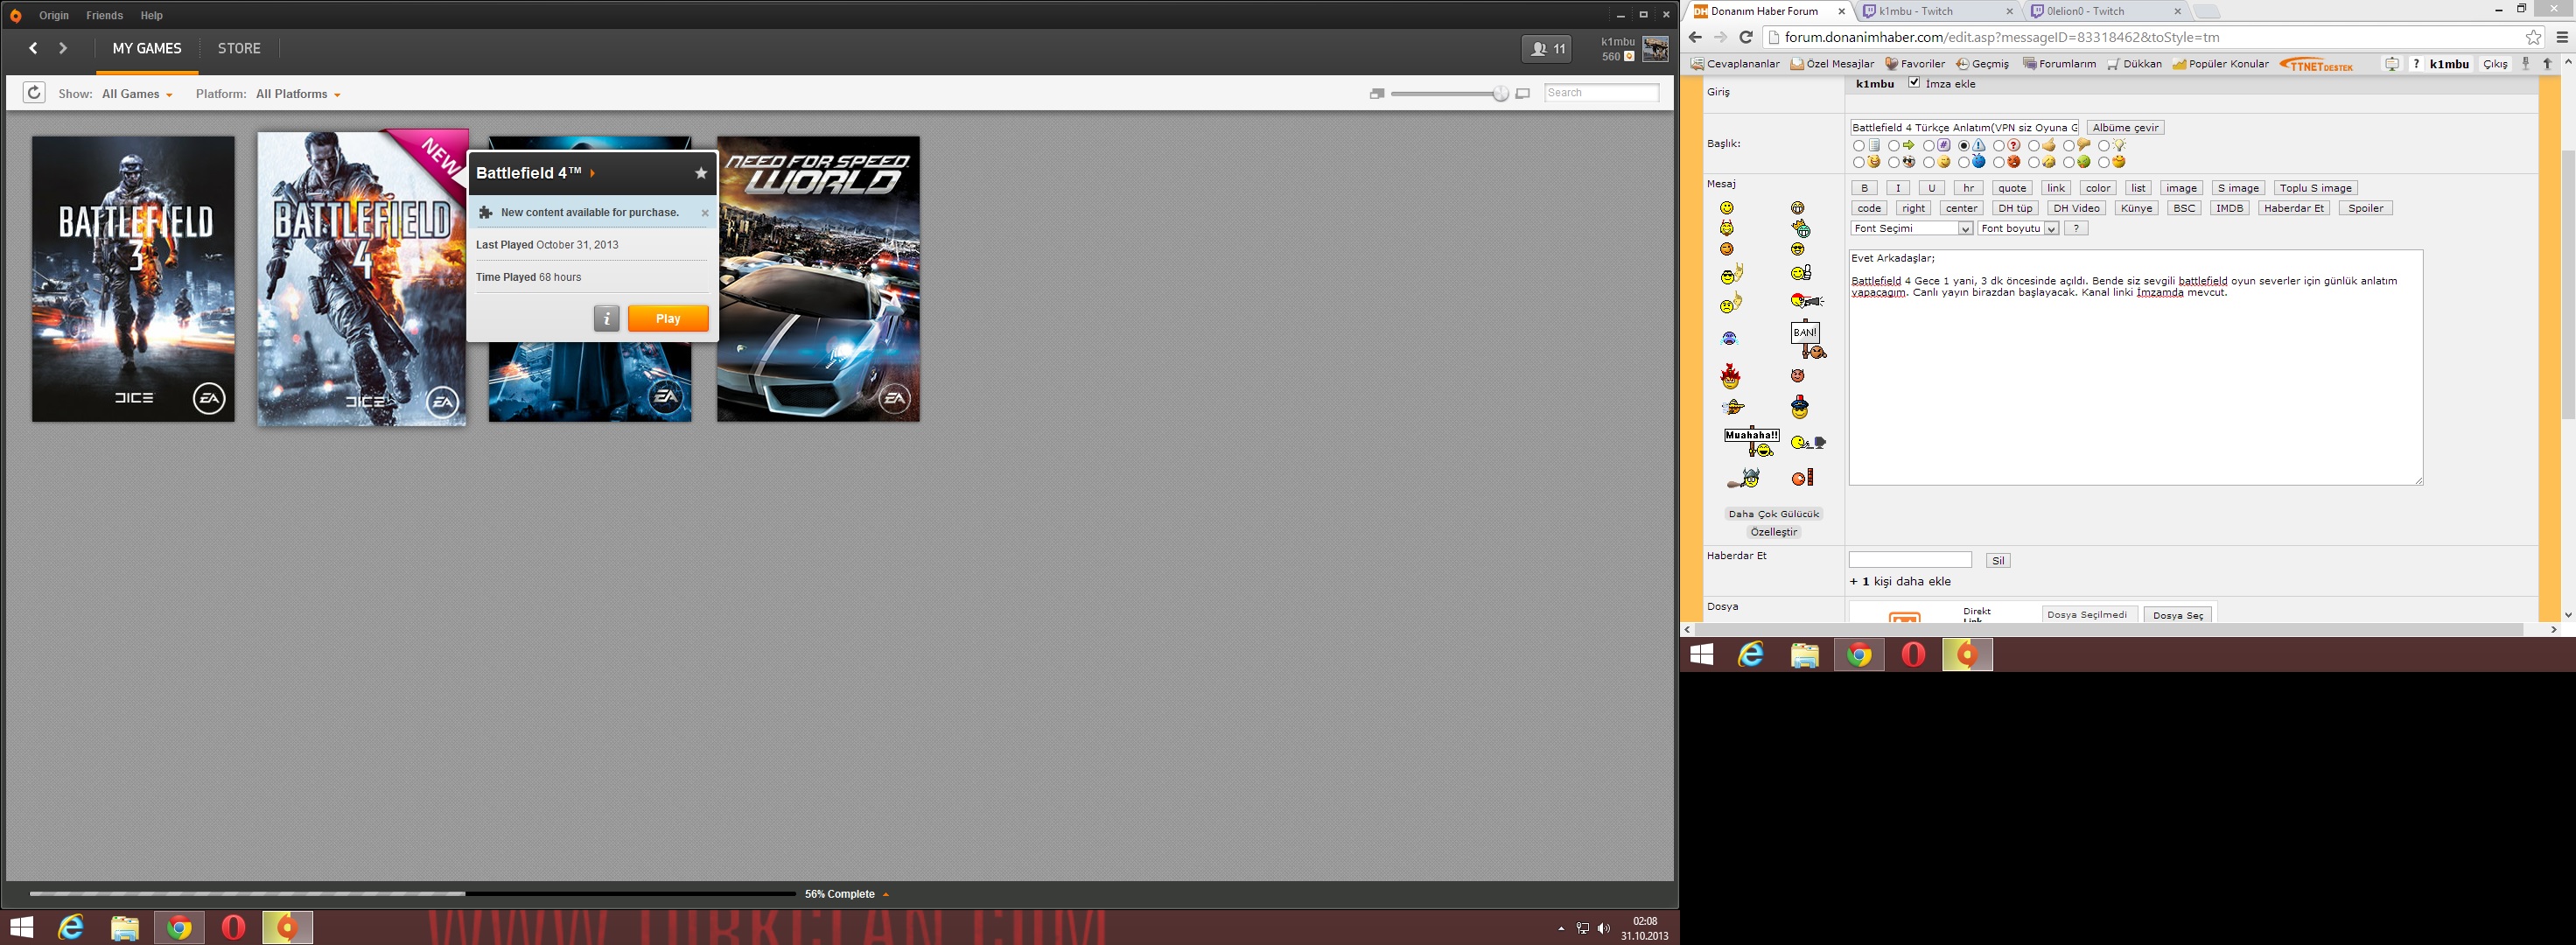Open Özel Mesajlar in forum toolbar
Screen dimensions: 2576x945
click(x=1832, y=64)
